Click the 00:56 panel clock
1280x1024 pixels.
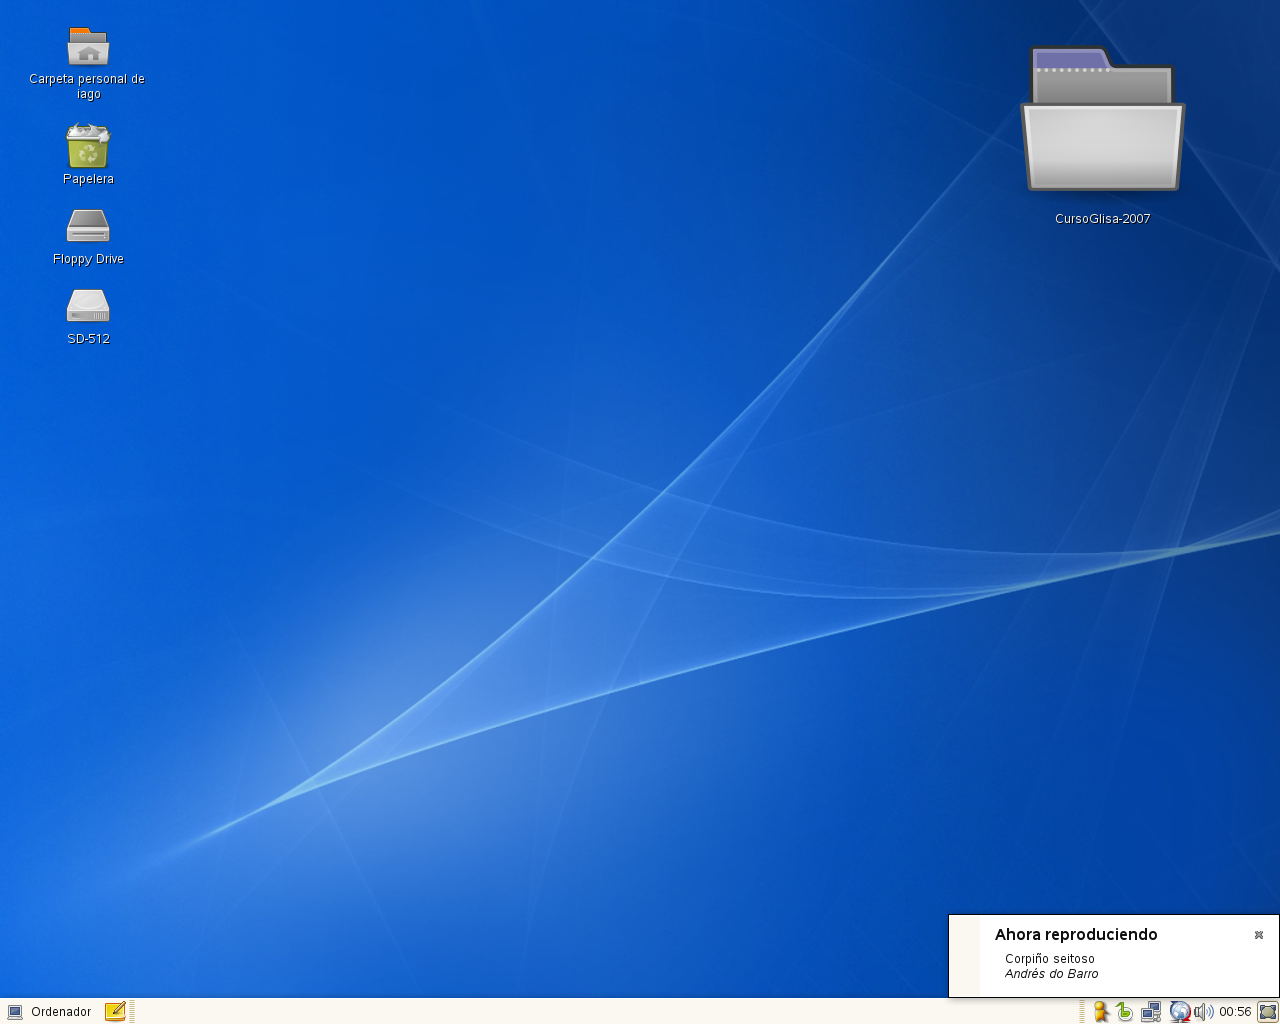pyautogui.click(x=1235, y=1012)
